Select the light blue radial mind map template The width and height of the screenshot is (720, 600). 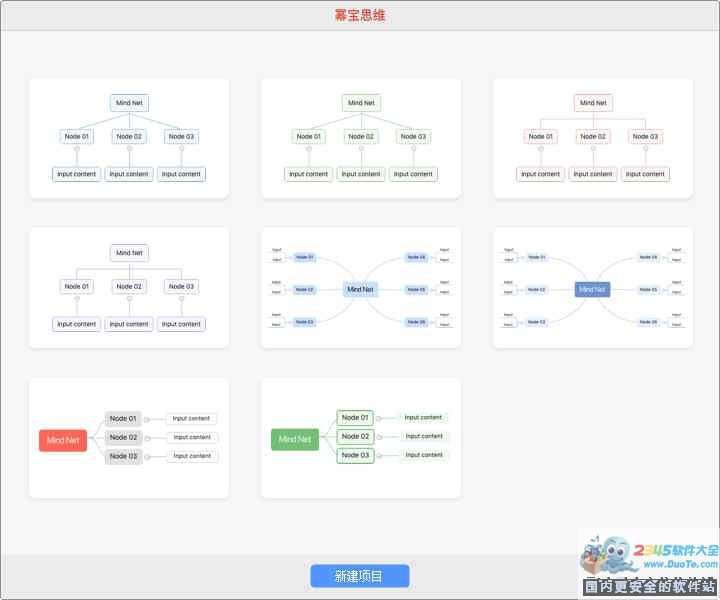coord(361,288)
